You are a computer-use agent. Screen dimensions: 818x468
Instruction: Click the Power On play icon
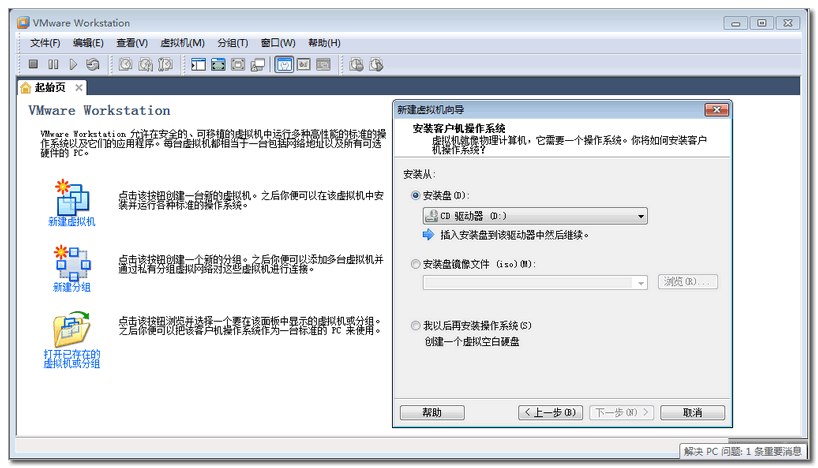(73, 64)
